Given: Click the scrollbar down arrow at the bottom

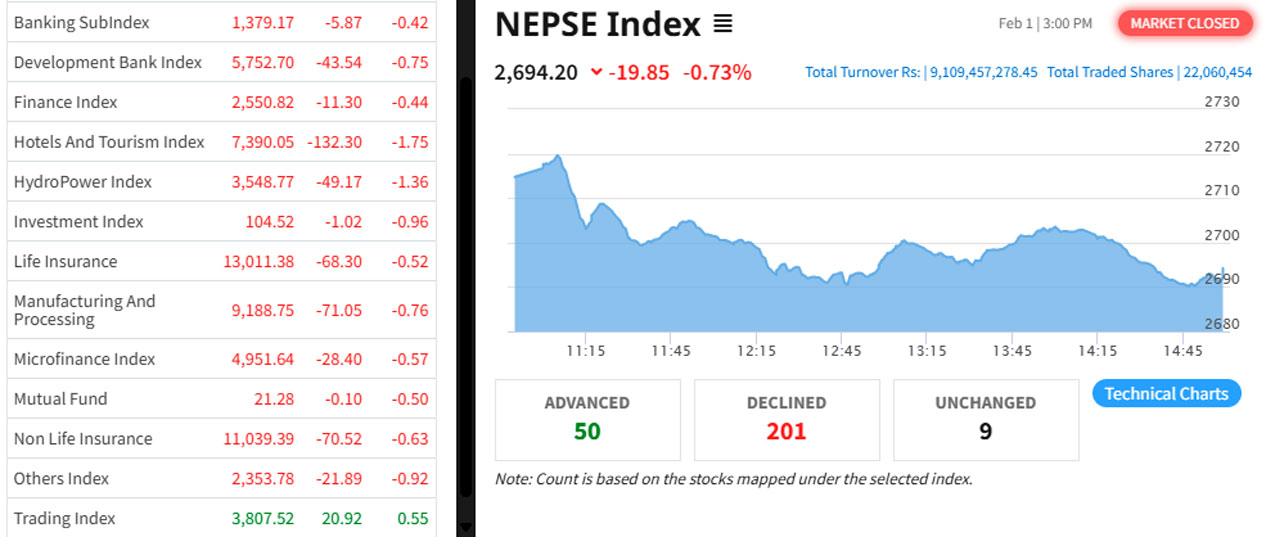Looking at the screenshot, I should tap(465, 528).
